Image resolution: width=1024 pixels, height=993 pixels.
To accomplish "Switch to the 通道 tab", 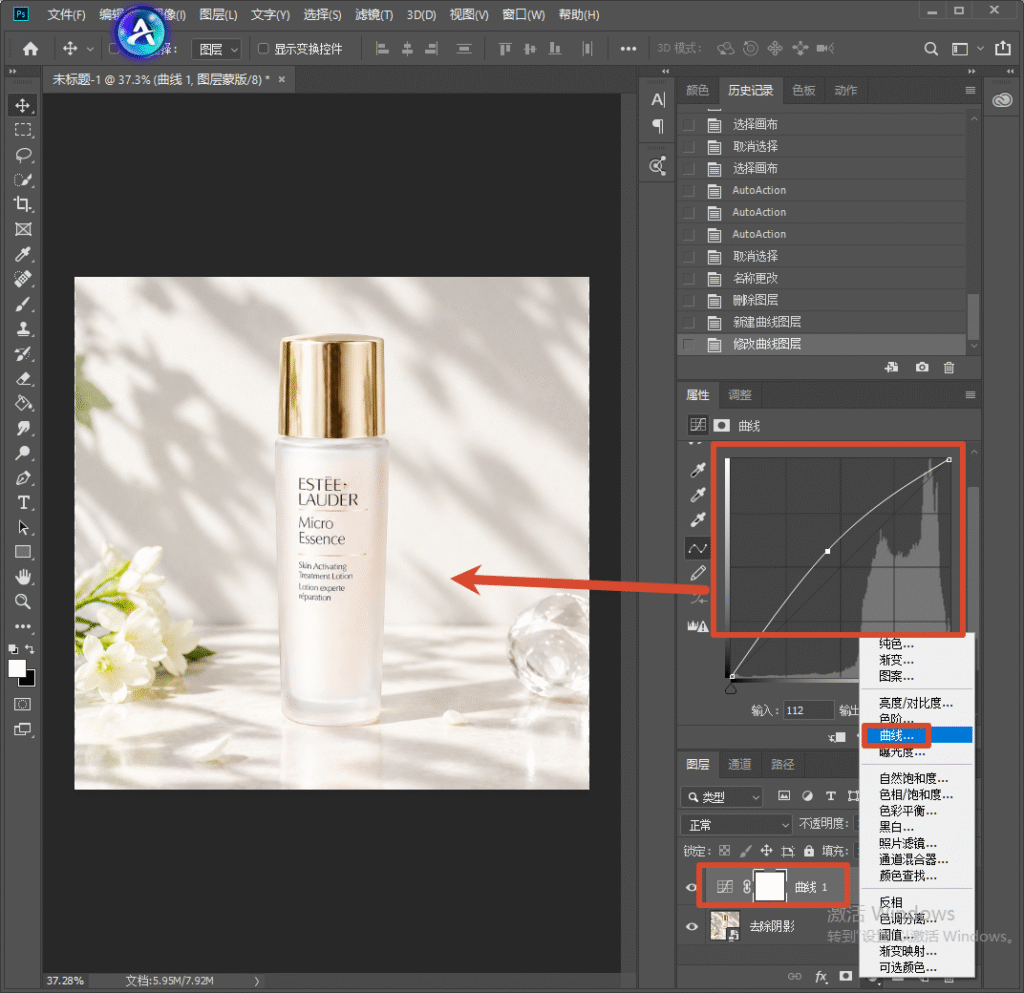I will point(739,764).
